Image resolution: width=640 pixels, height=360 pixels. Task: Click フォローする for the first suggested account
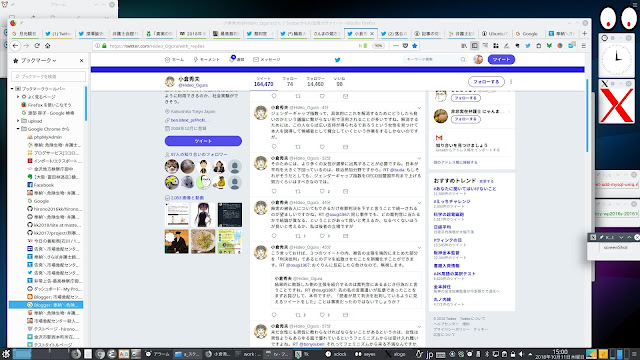466,98
